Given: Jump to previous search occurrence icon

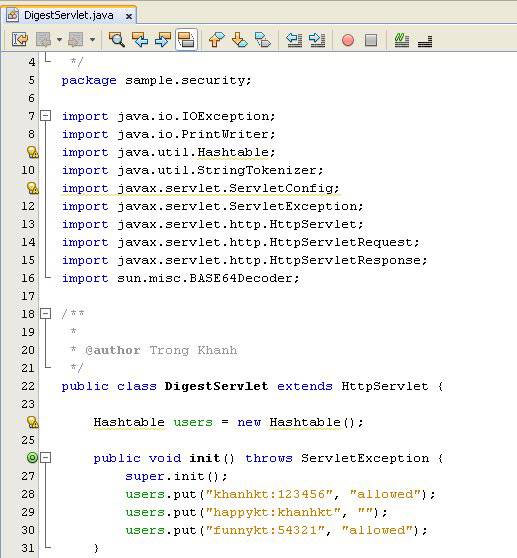Looking at the screenshot, I should [140, 40].
